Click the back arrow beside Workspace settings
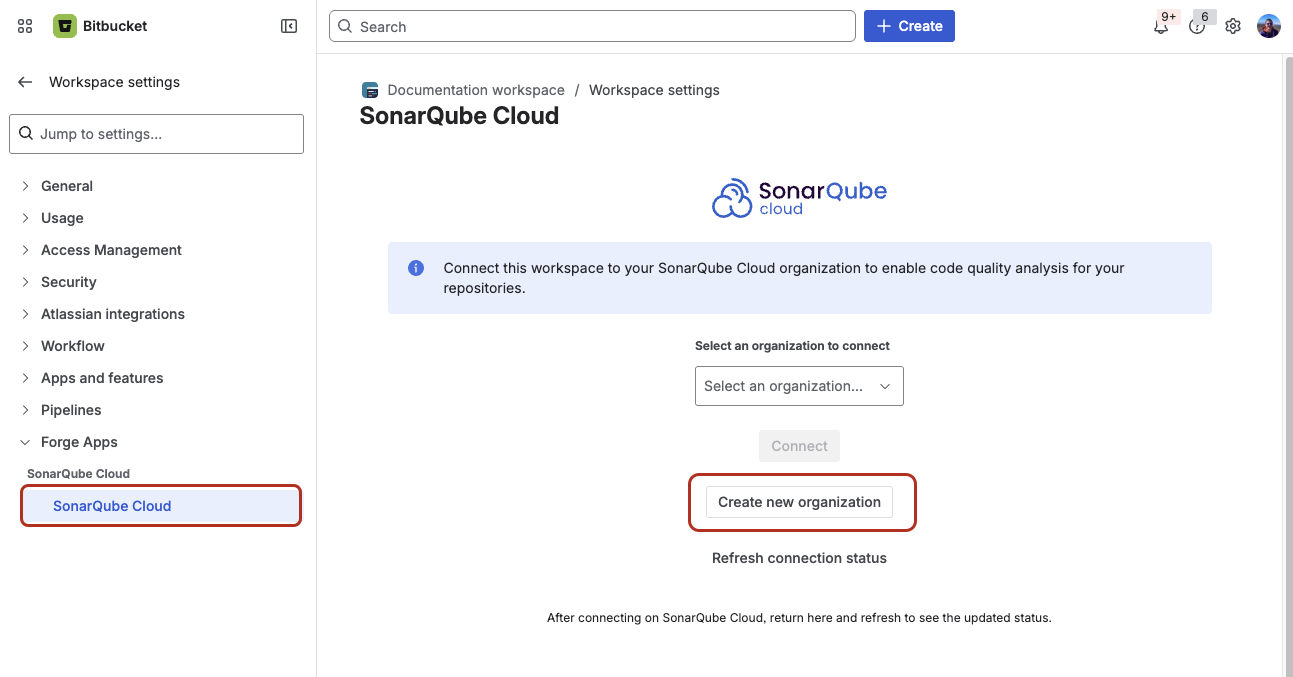 25,82
